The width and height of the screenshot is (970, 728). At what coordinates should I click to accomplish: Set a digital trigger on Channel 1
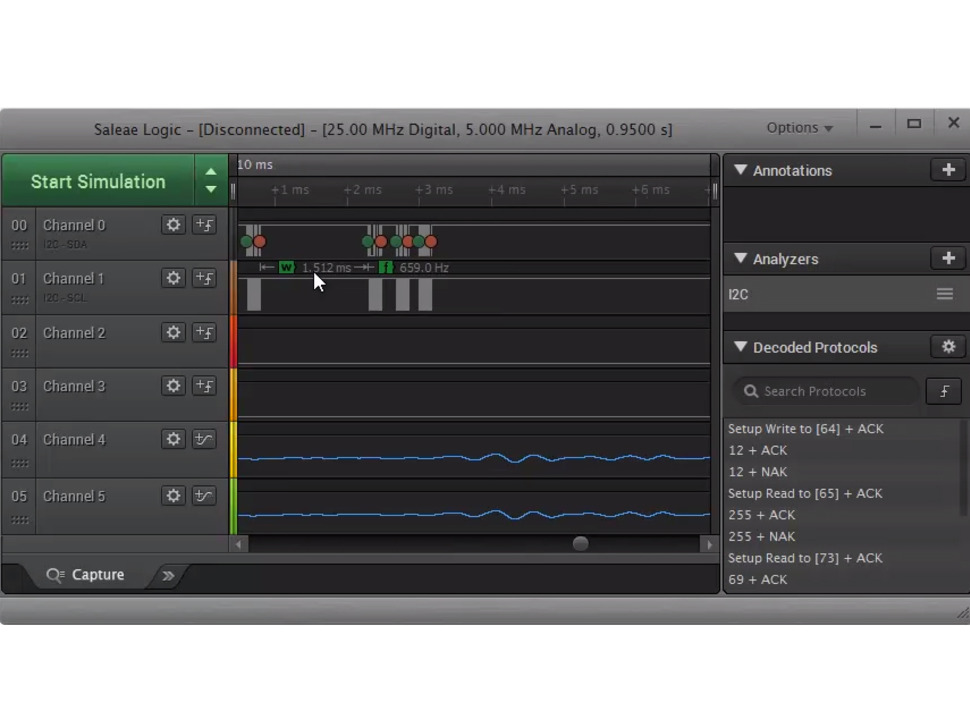point(204,279)
